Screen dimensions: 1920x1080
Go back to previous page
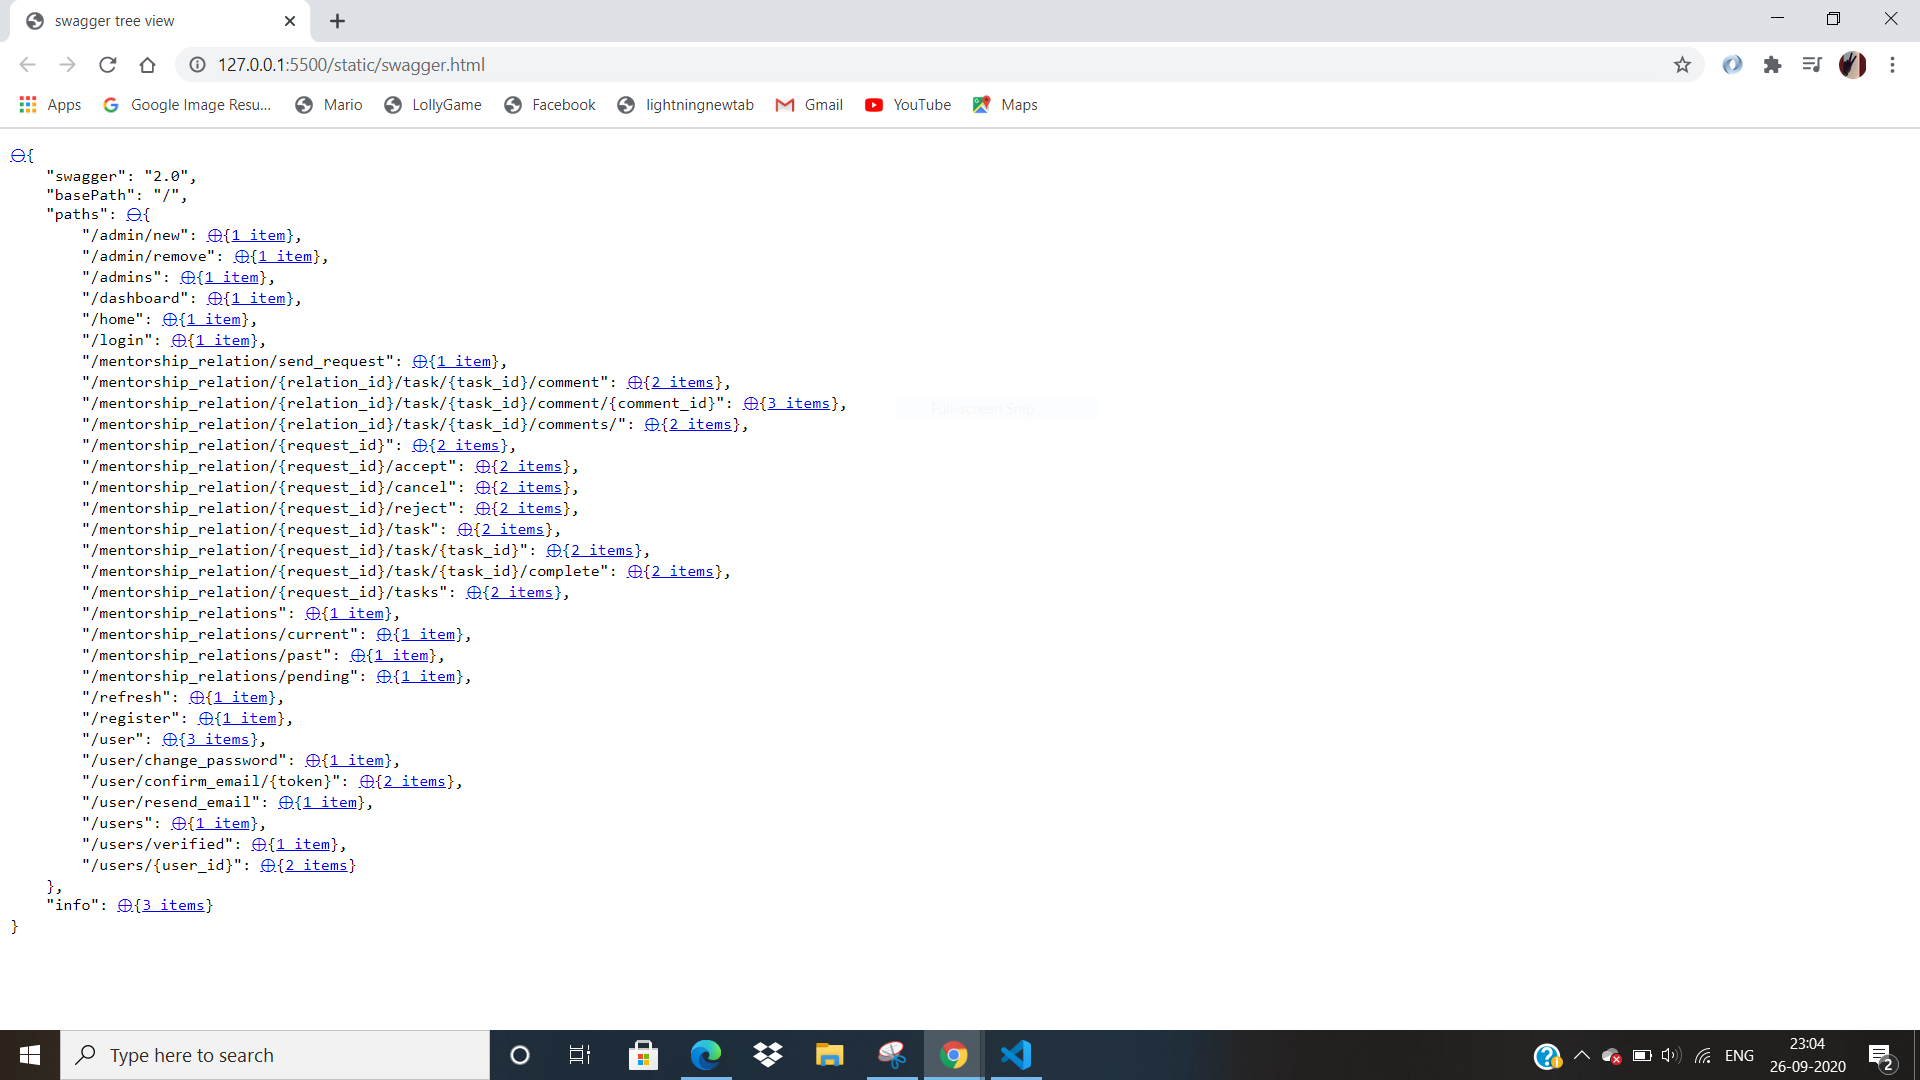[x=27, y=65]
